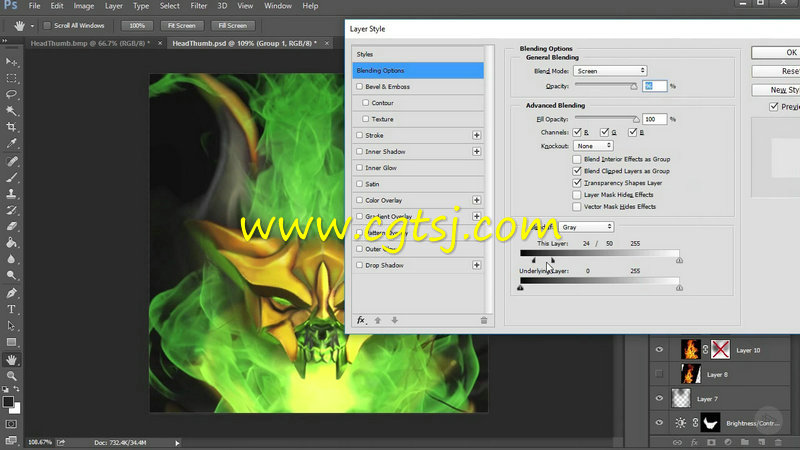Check Layer Mask Hides Effects
This screenshot has width=800, height=450.
coord(577,195)
